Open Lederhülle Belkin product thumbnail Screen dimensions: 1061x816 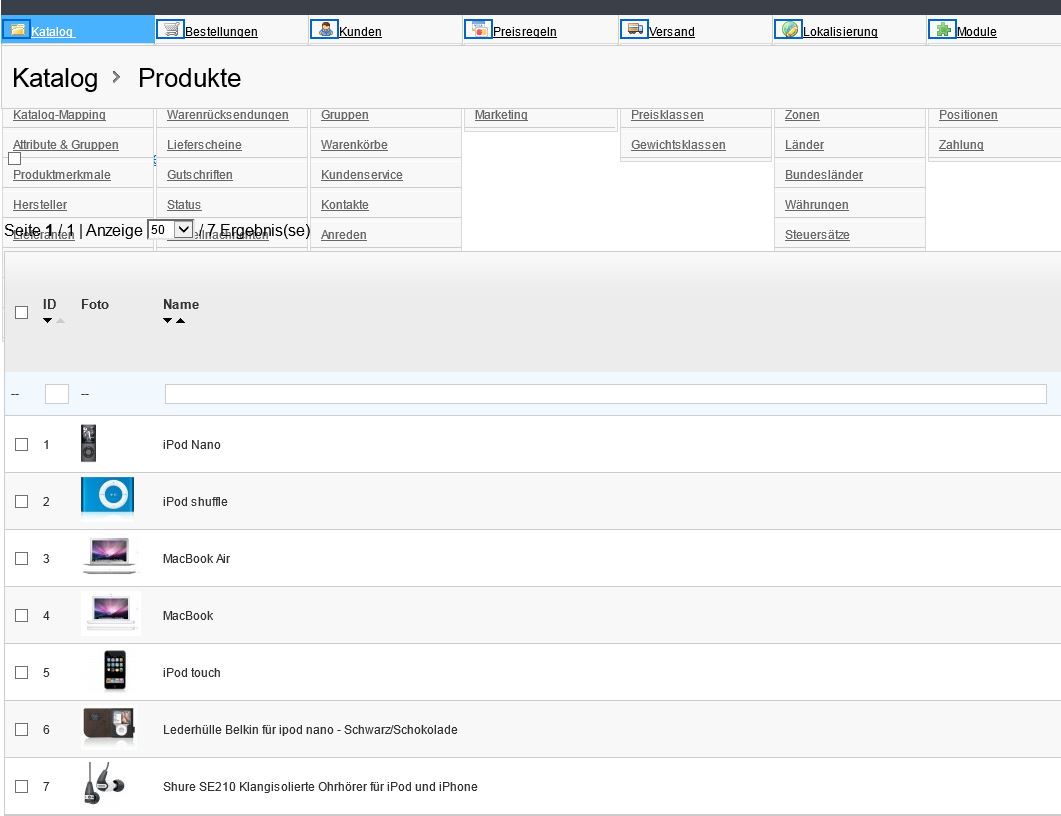109,727
